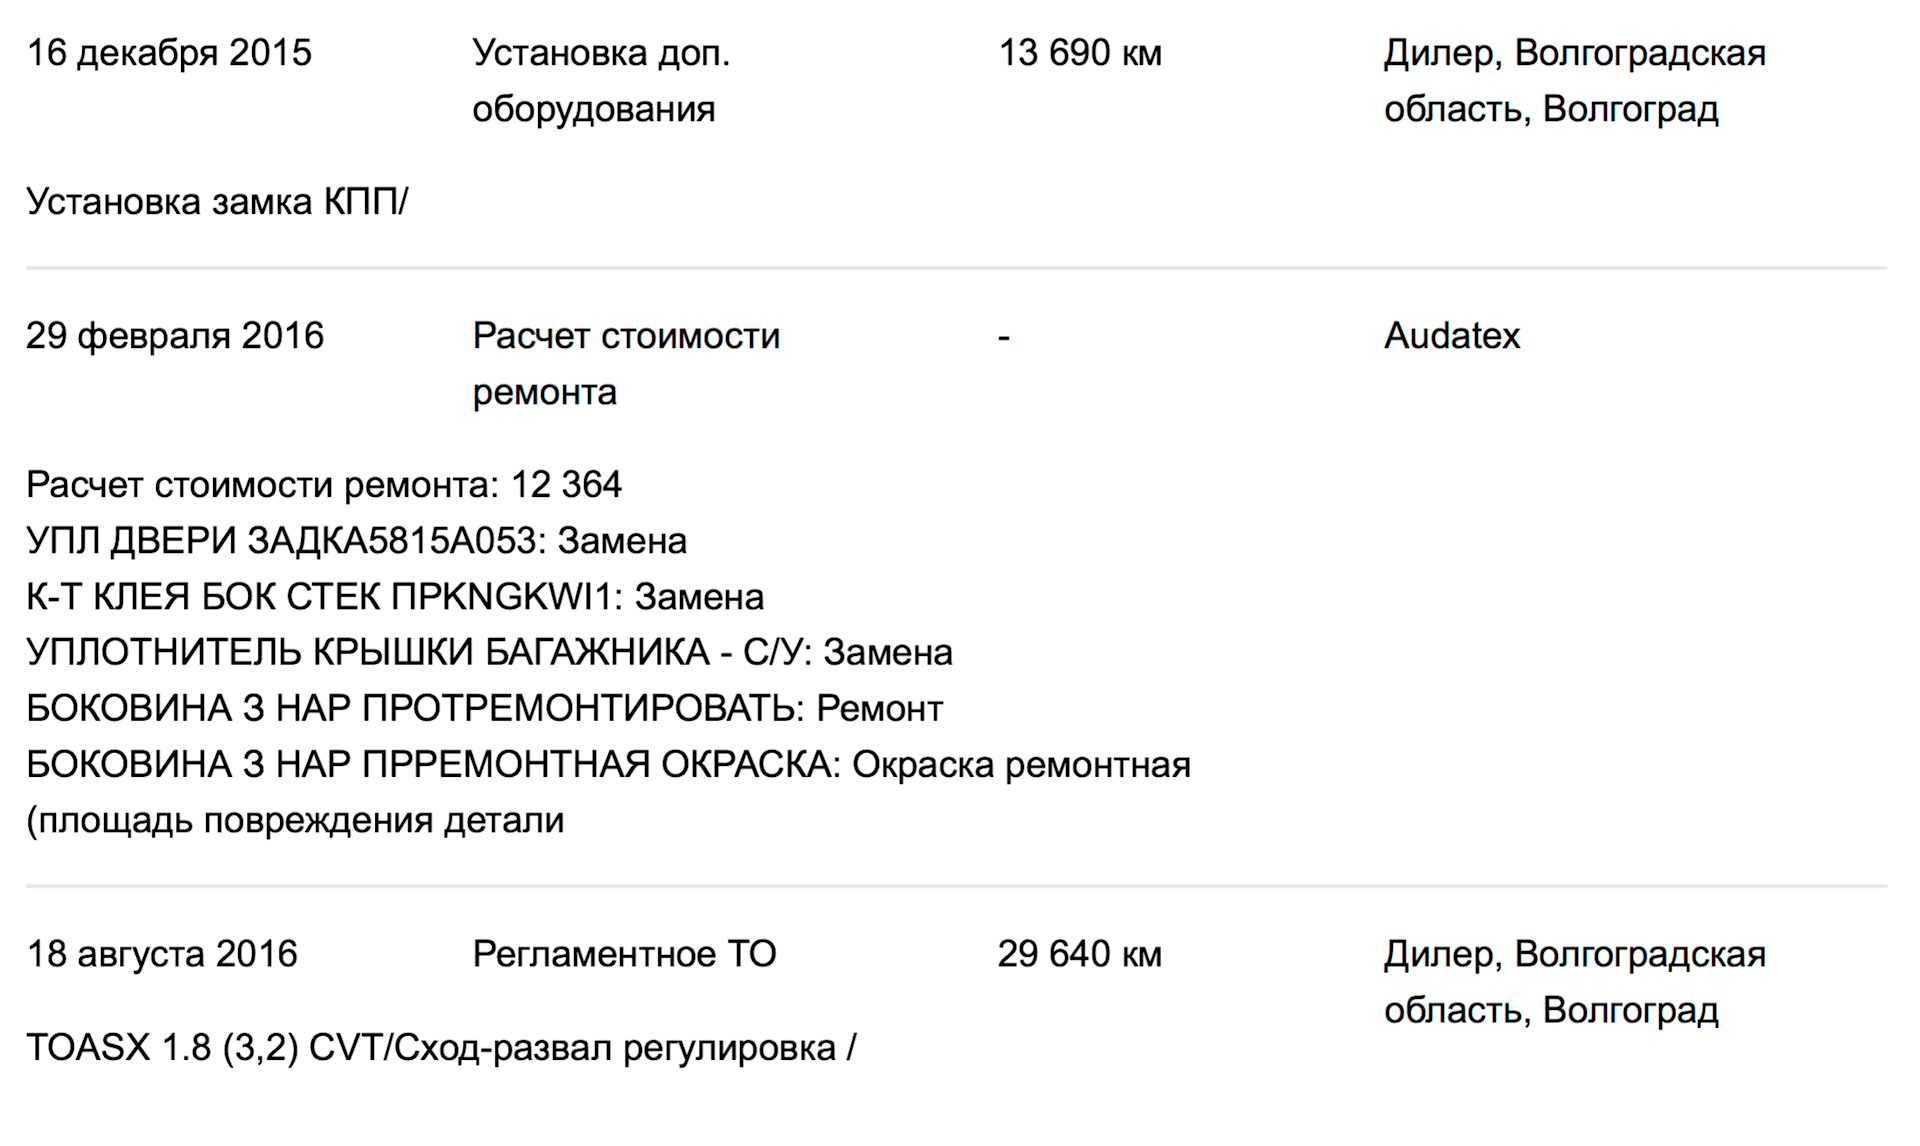
Task: Click the 13 690 км mileage value
Action: pos(1080,53)
